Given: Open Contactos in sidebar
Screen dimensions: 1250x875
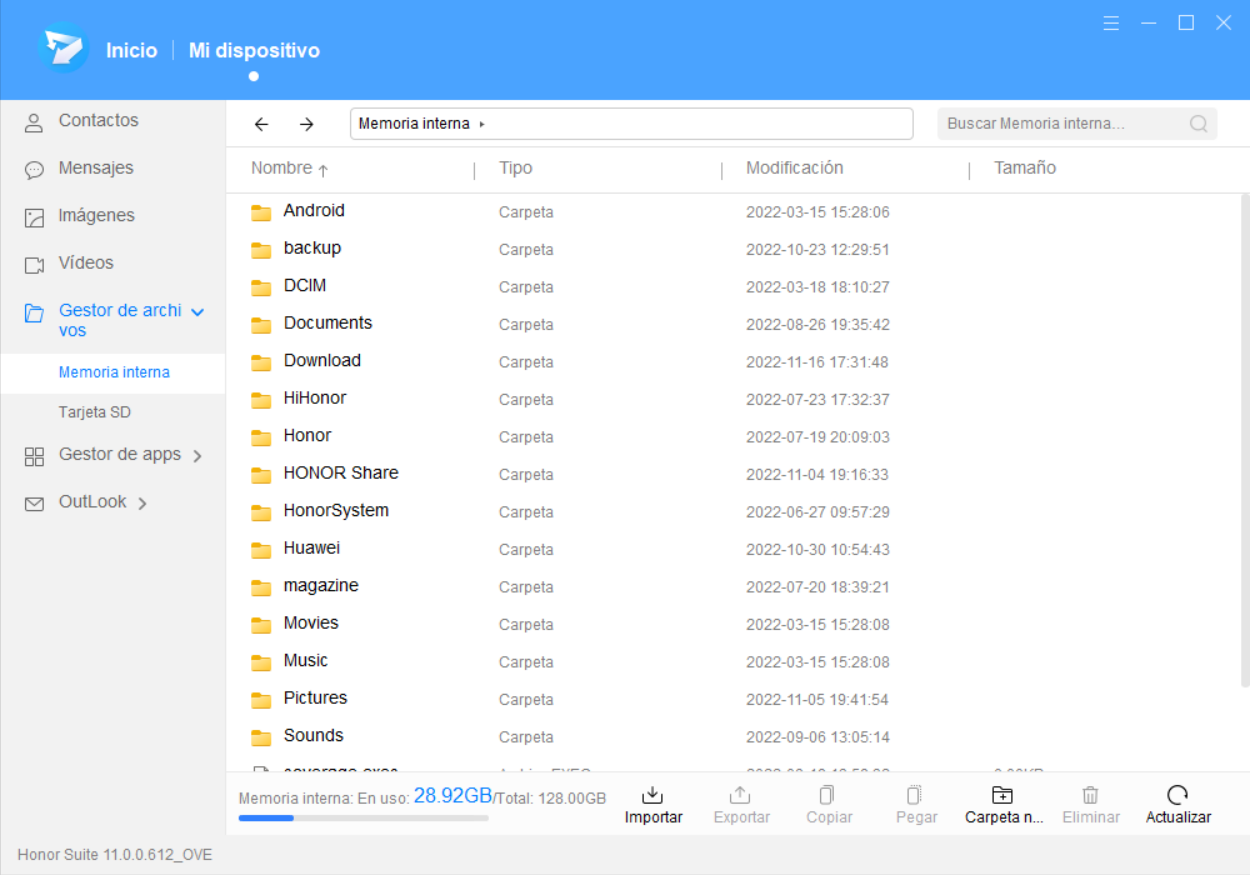Looking at the screenshot, I should (98, 121).
